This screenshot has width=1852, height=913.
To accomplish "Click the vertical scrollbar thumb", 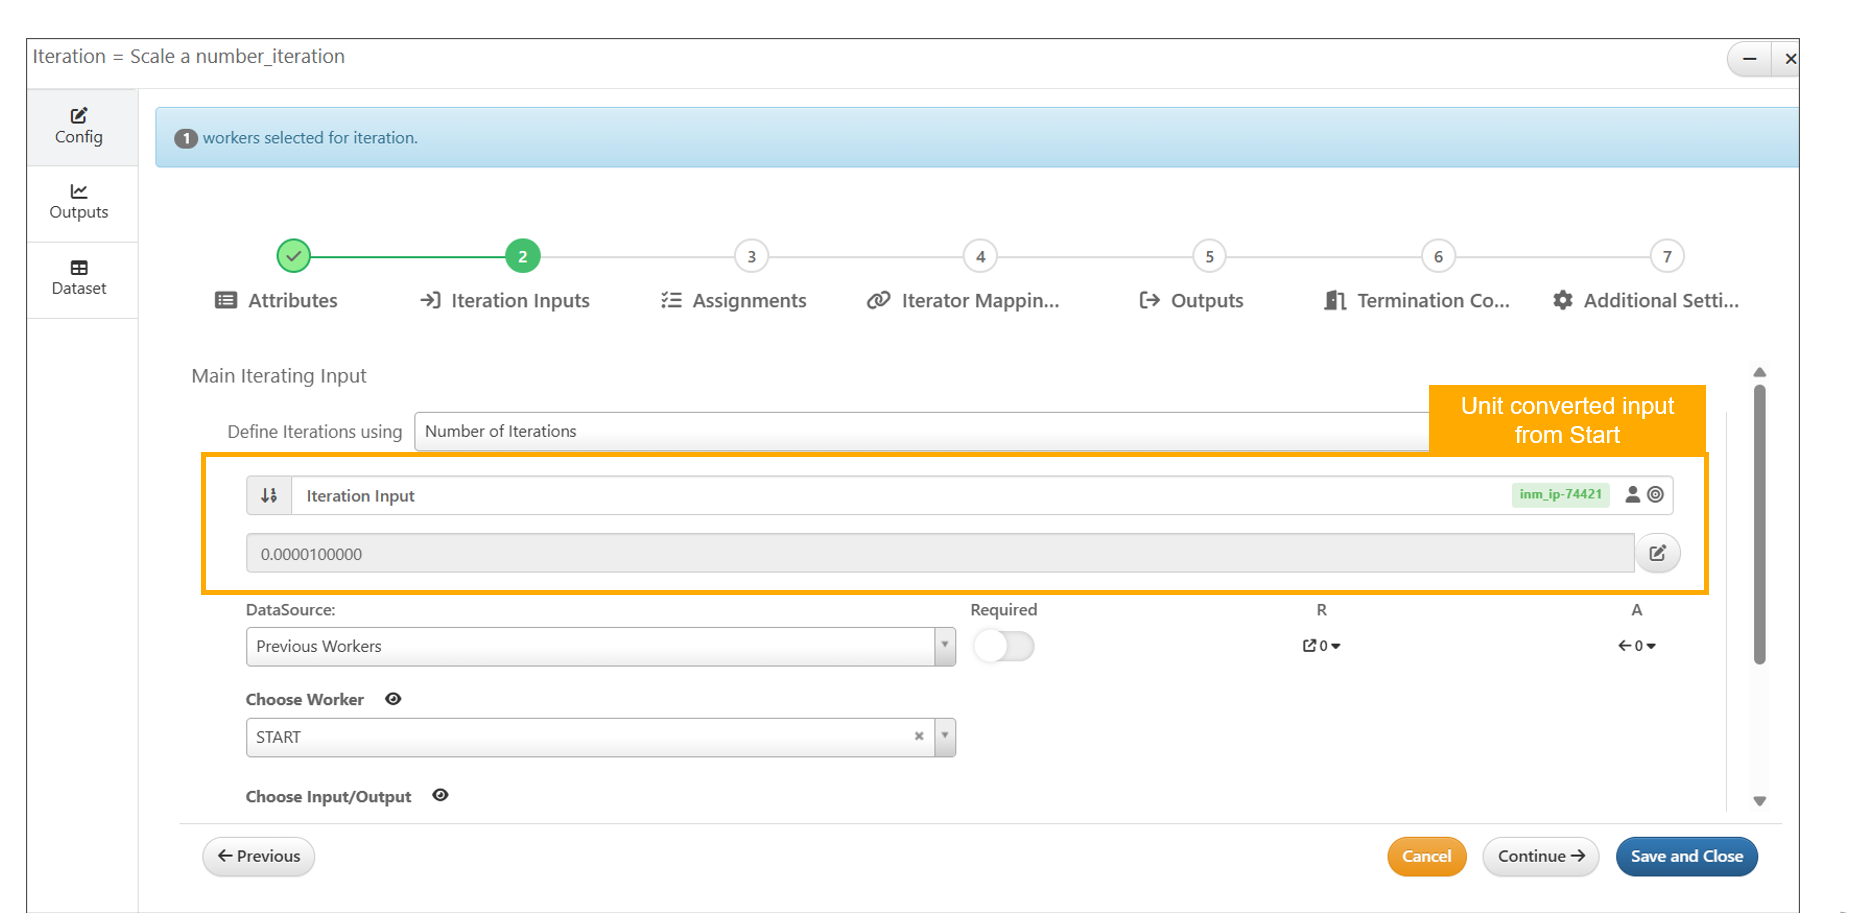I will 1759,520.
